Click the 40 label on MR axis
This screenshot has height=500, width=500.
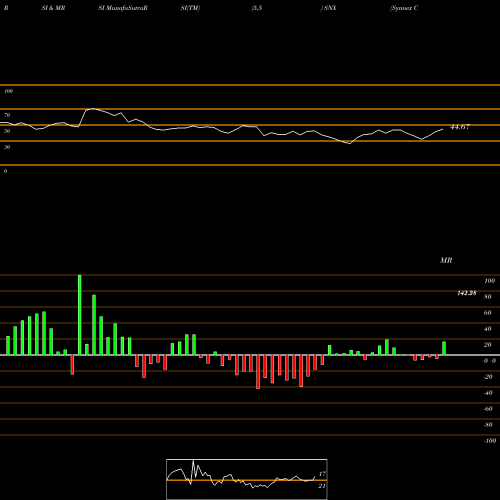coord(488,329)
